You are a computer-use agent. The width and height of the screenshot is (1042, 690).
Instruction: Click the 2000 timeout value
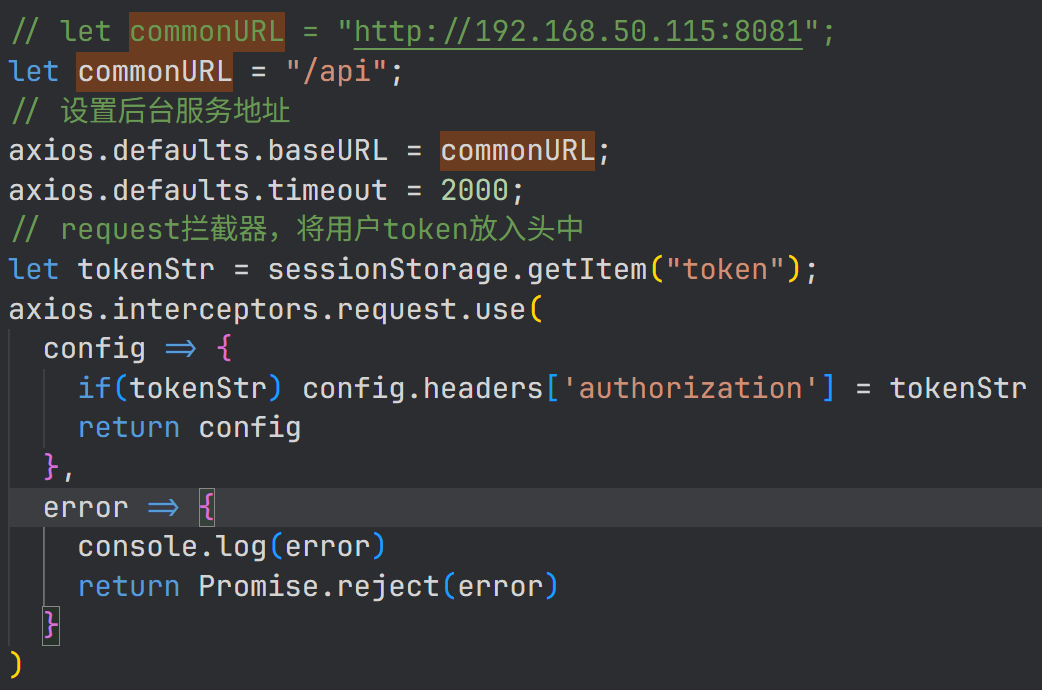474,191
